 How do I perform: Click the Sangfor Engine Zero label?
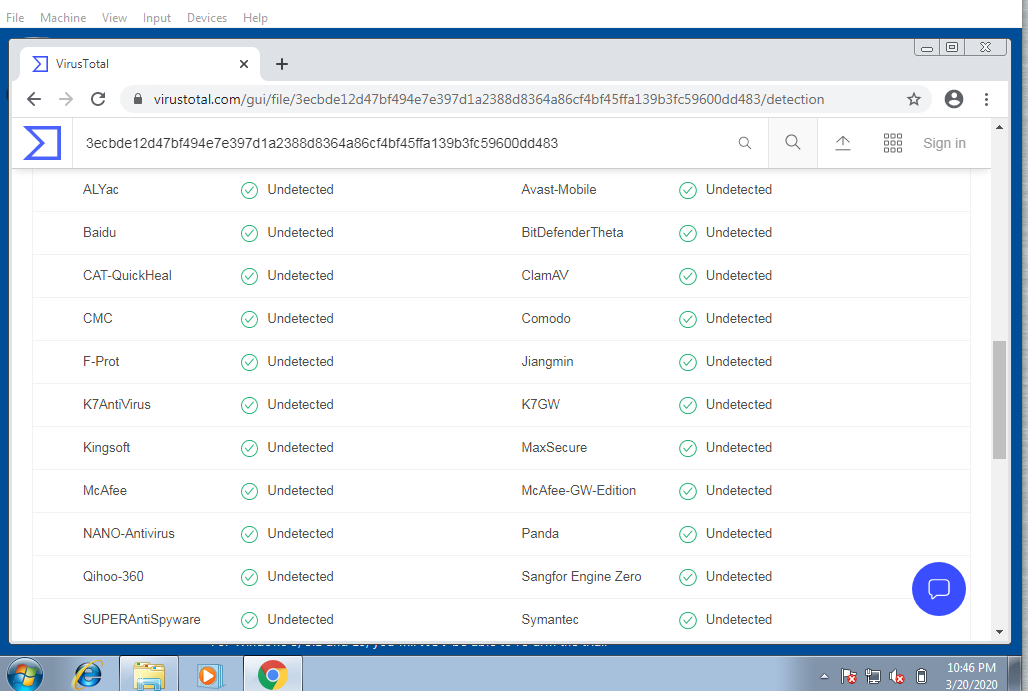pyautogui.click(x=581, y=576)
